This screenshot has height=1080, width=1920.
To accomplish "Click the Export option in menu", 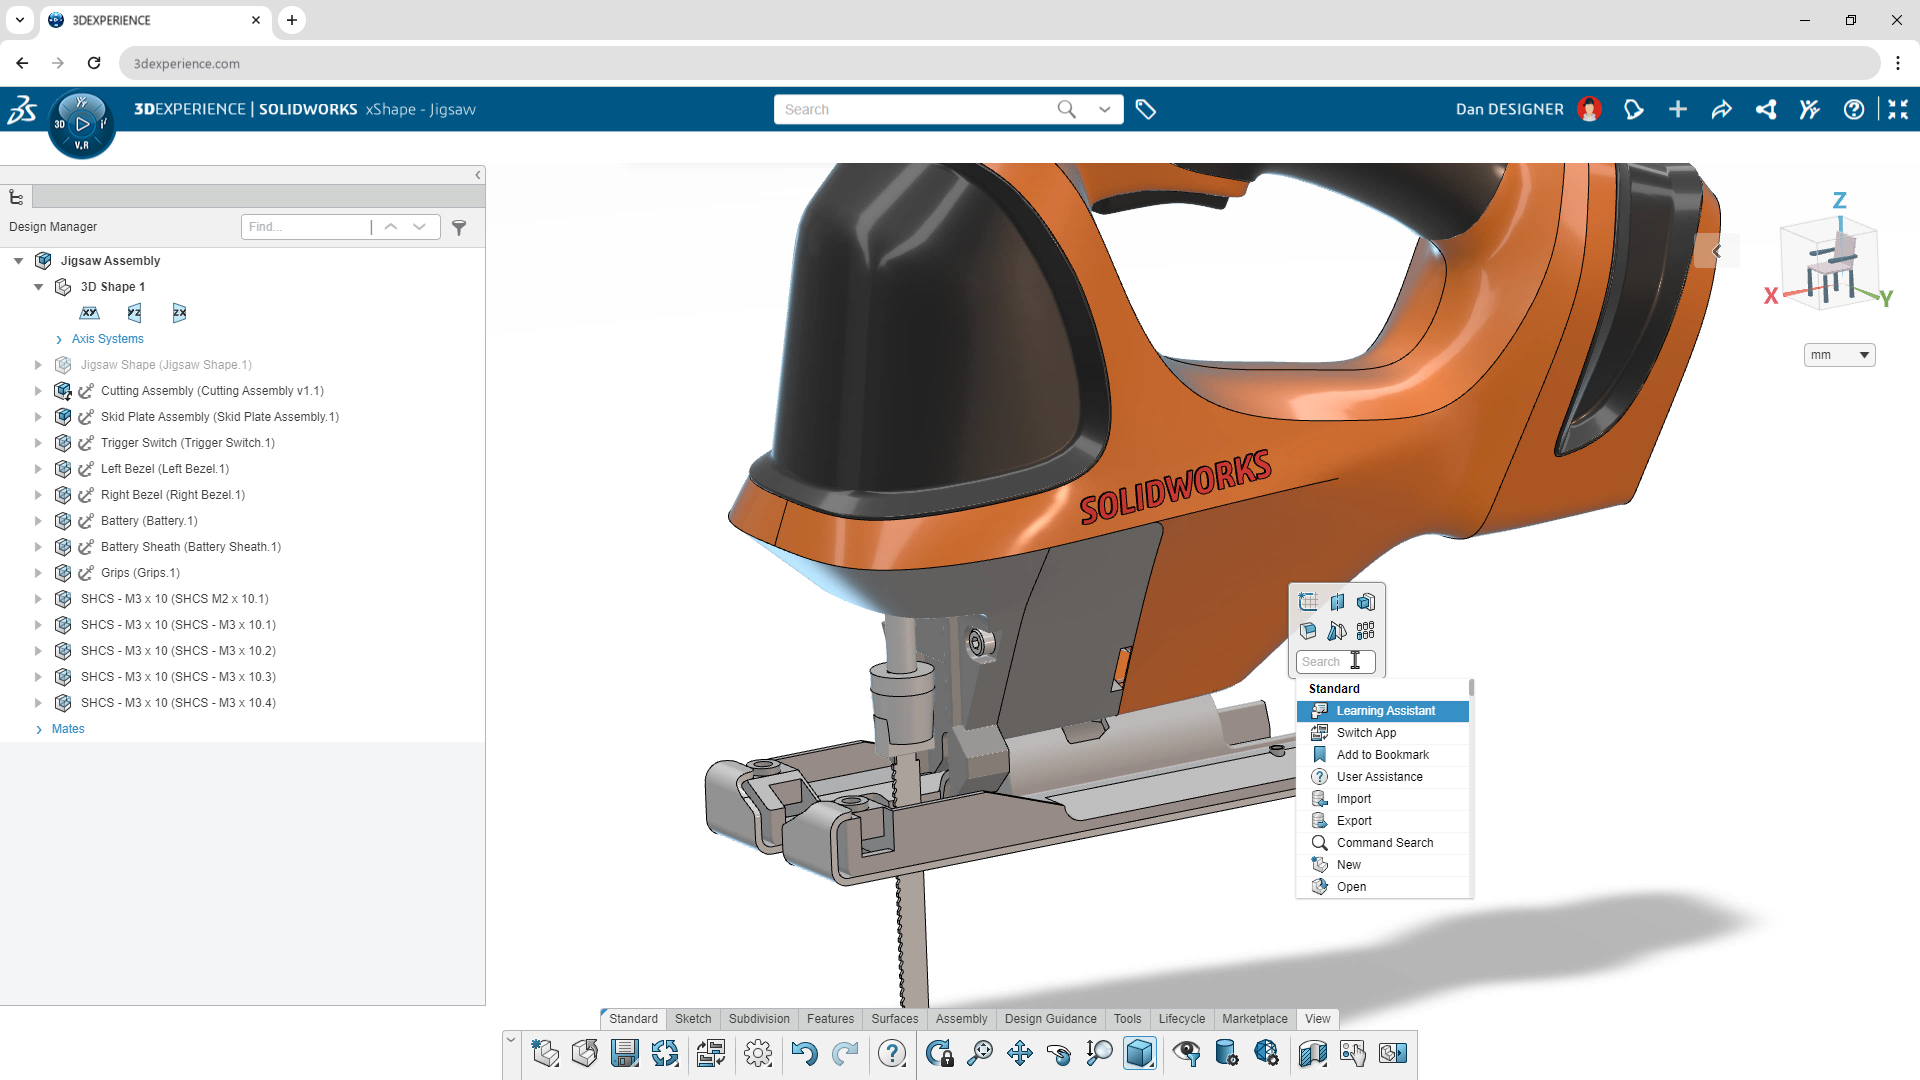I will coord(1354,820).
